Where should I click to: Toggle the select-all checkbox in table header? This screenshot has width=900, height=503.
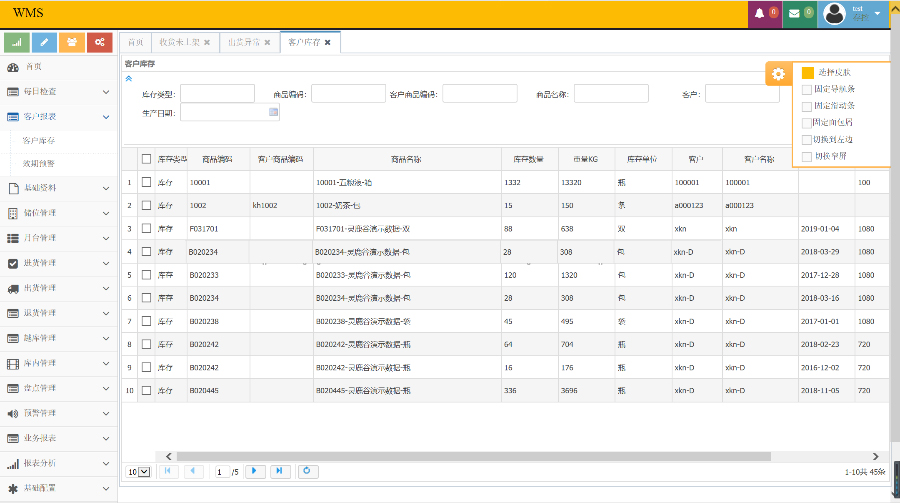point(146,159)
